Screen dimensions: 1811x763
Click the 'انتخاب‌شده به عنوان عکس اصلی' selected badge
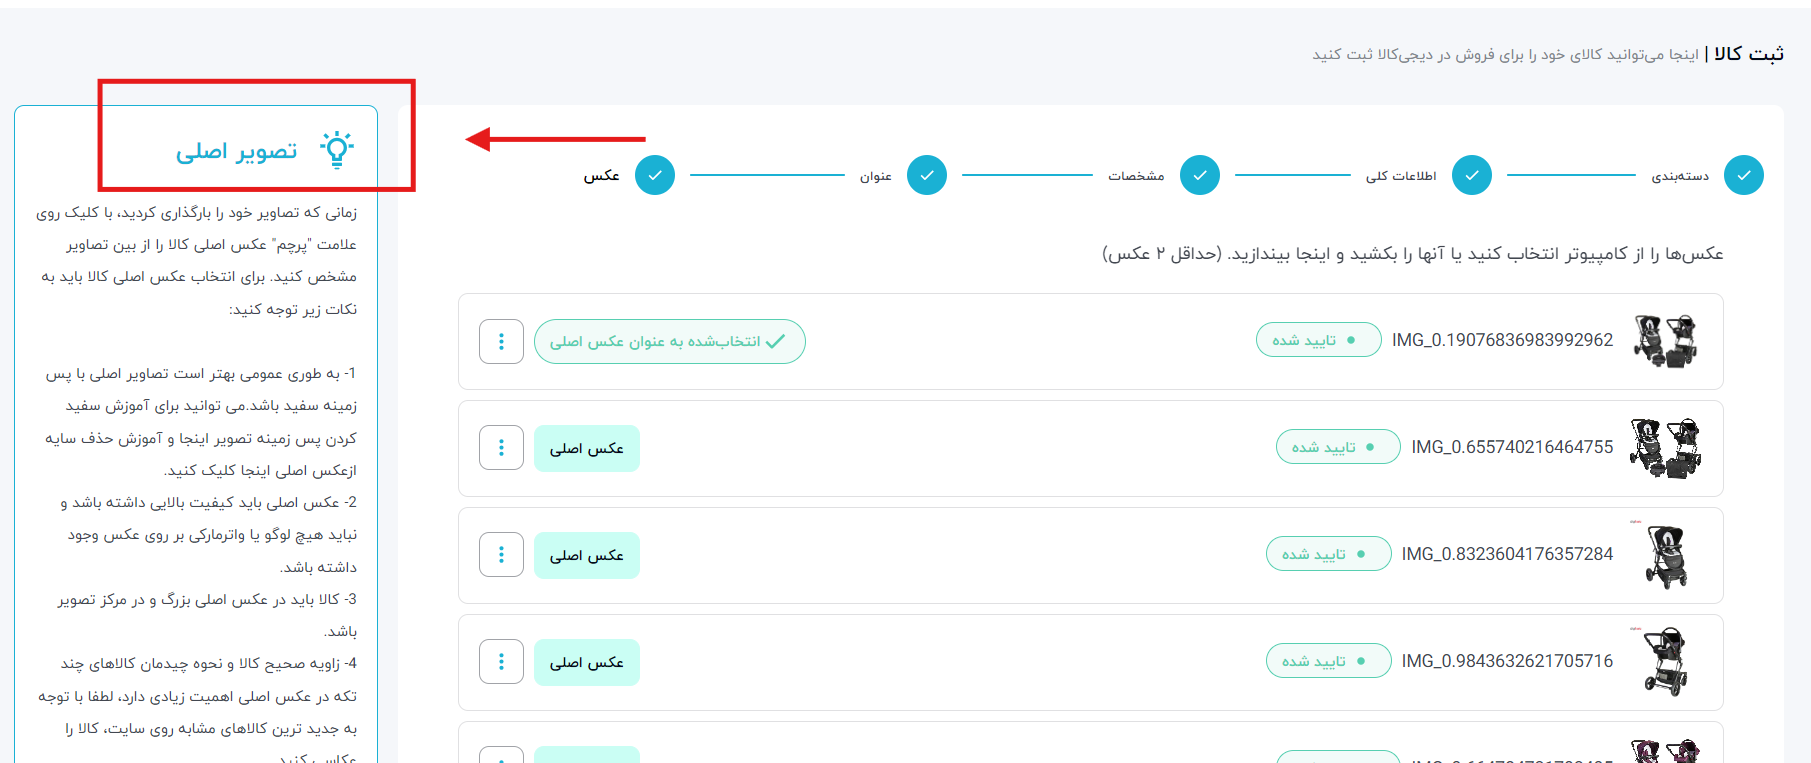coord(669,342)
